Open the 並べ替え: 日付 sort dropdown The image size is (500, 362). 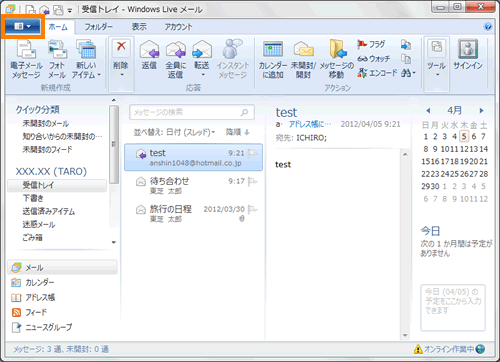tap(174, 132)
